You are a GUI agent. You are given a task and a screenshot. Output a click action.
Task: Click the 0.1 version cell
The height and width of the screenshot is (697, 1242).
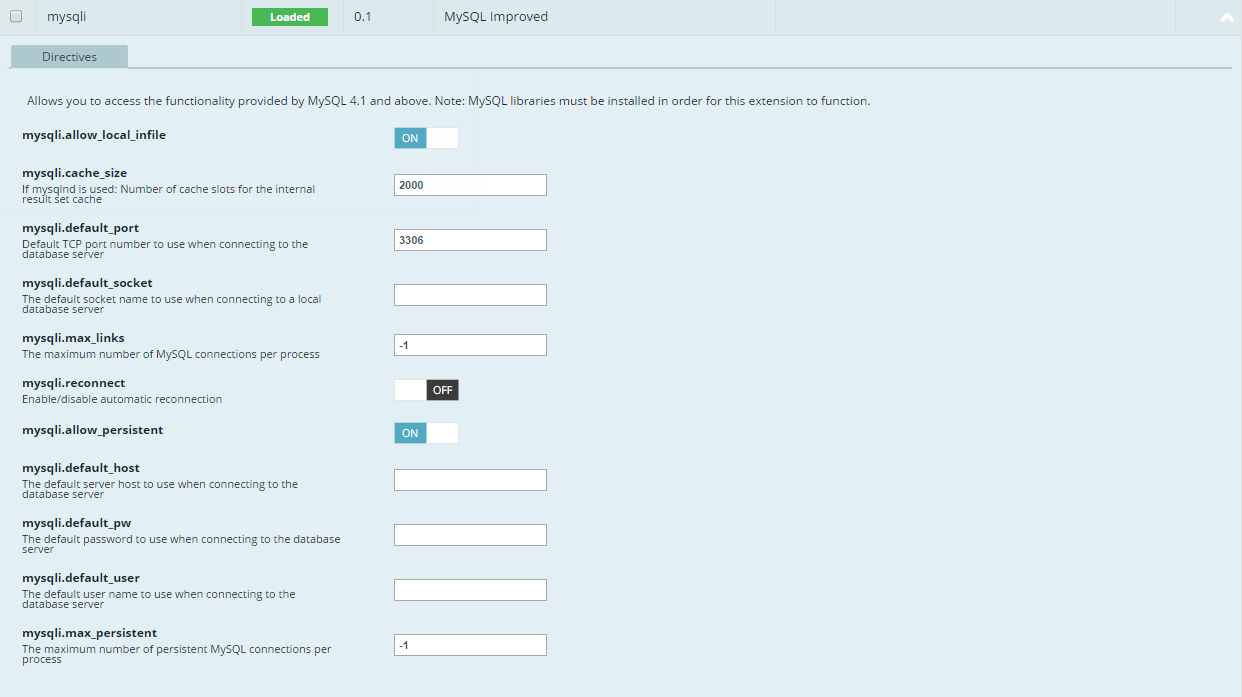362,17
